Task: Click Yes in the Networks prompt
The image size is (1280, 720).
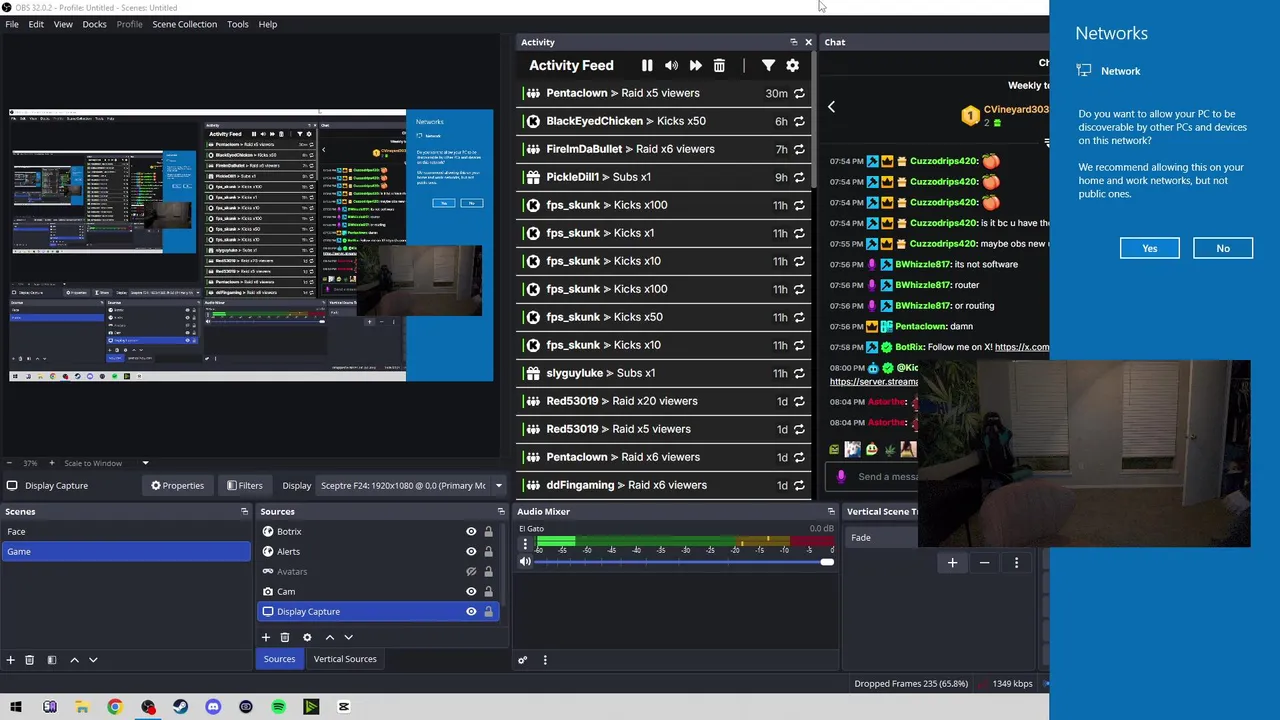Action: pos(1150,248)
